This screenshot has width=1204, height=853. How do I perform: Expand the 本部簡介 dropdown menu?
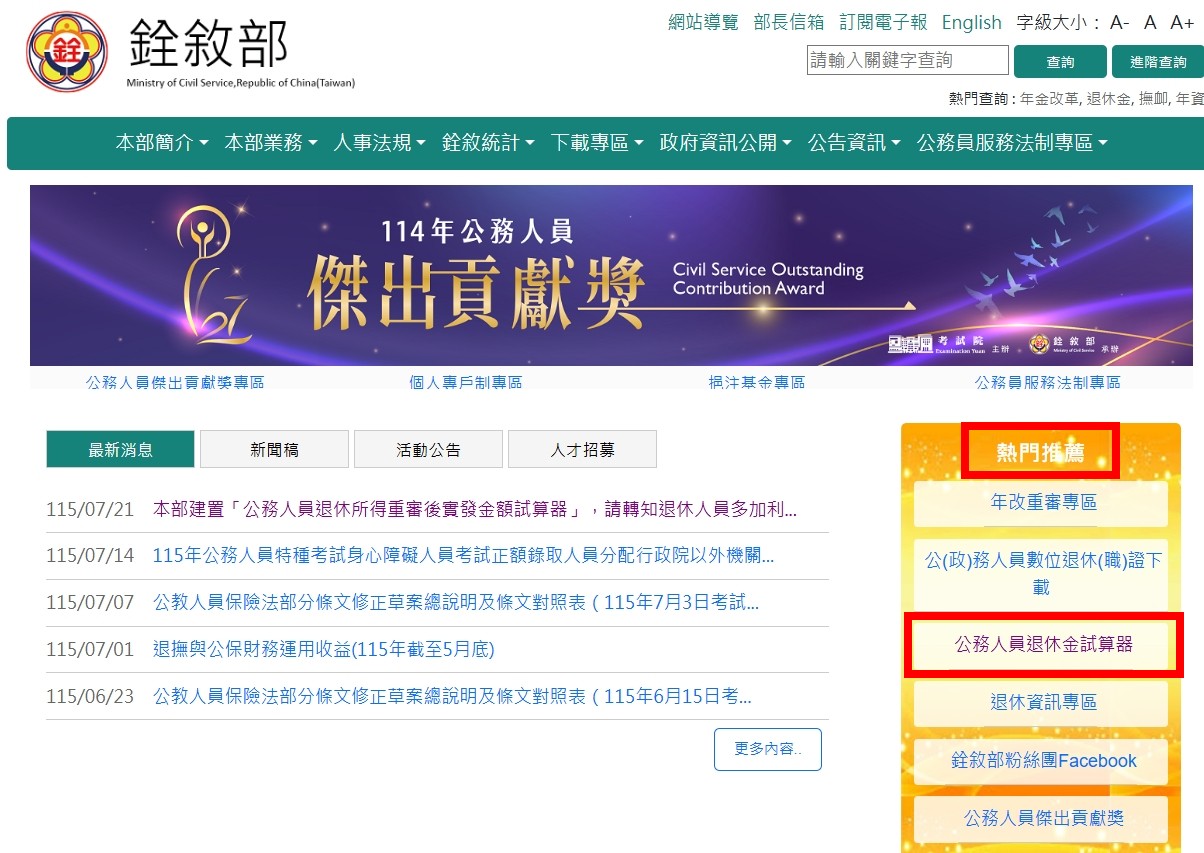coord(162,143)
